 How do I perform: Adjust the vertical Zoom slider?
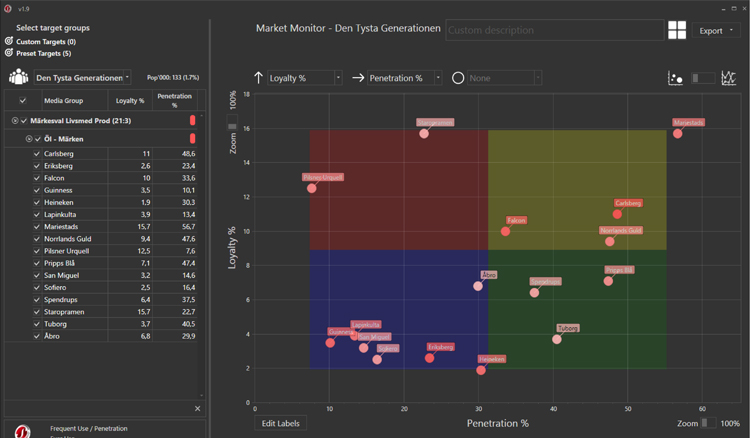pos(232,126)
